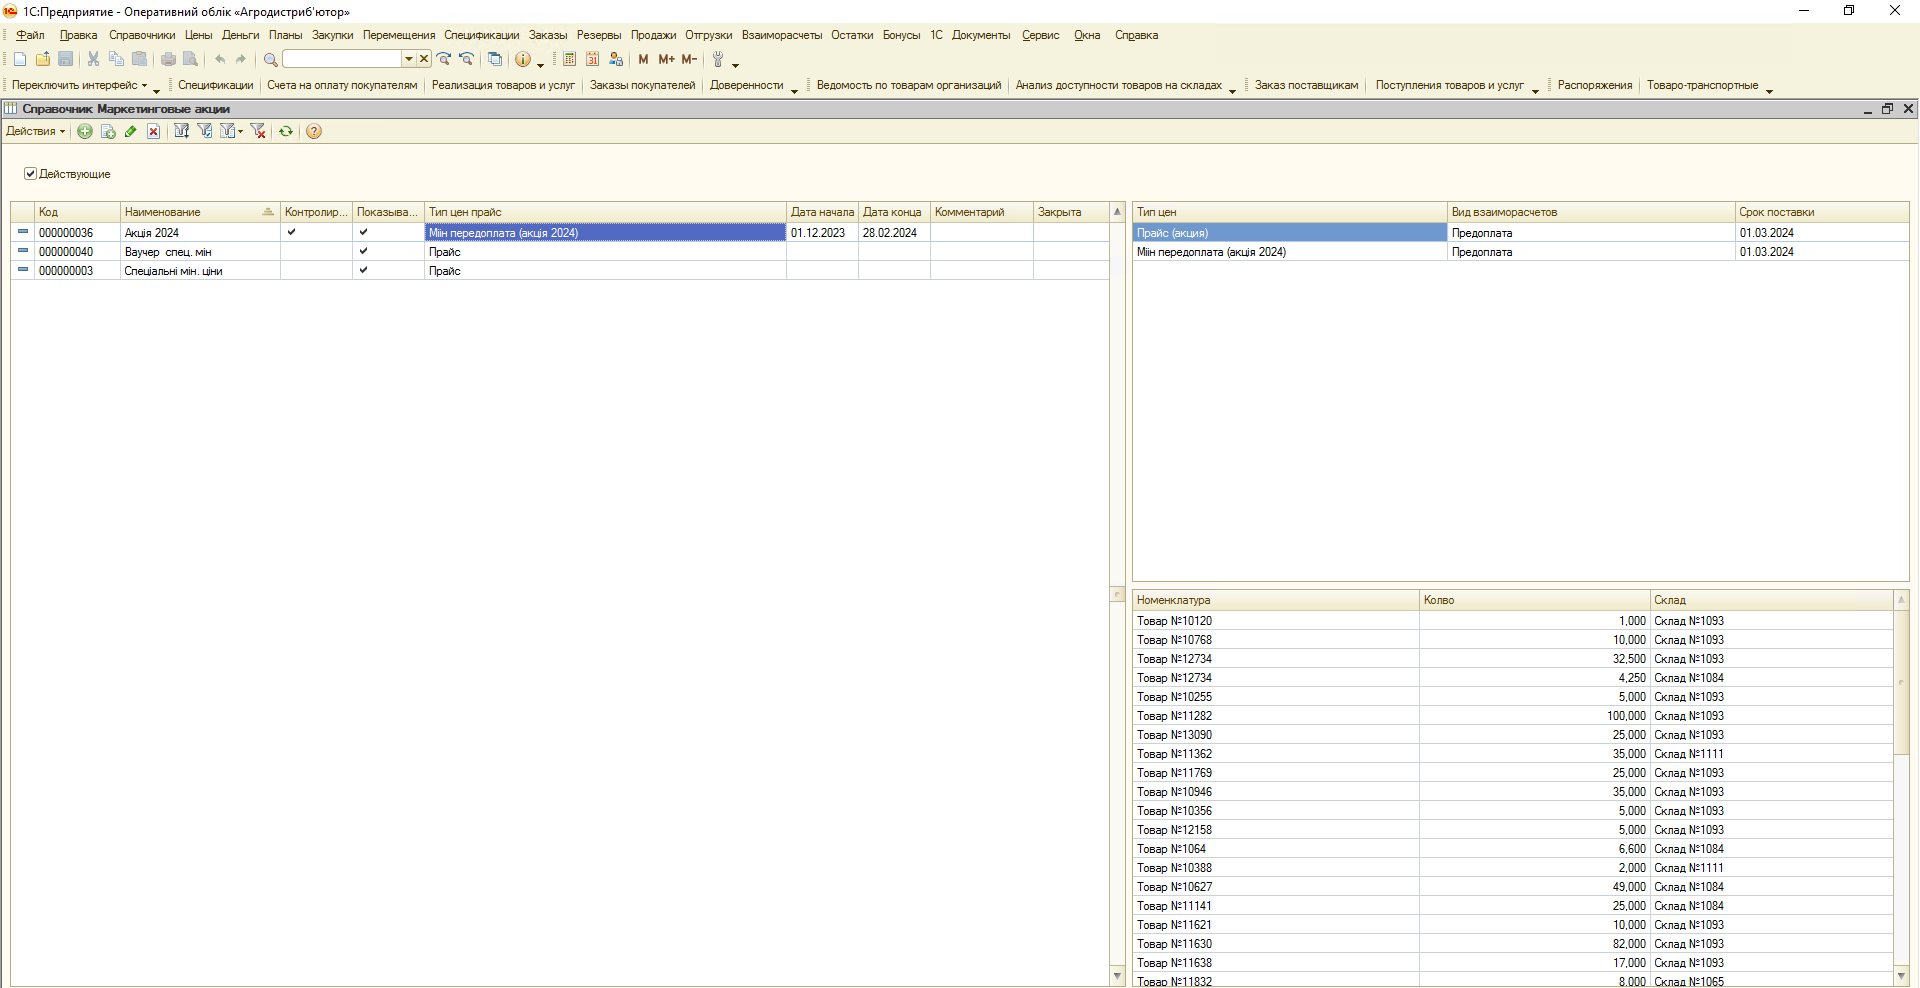Open the calculator icon in main toolbar
Viewport: 1920px width, 988px height.
click(569, 59)
